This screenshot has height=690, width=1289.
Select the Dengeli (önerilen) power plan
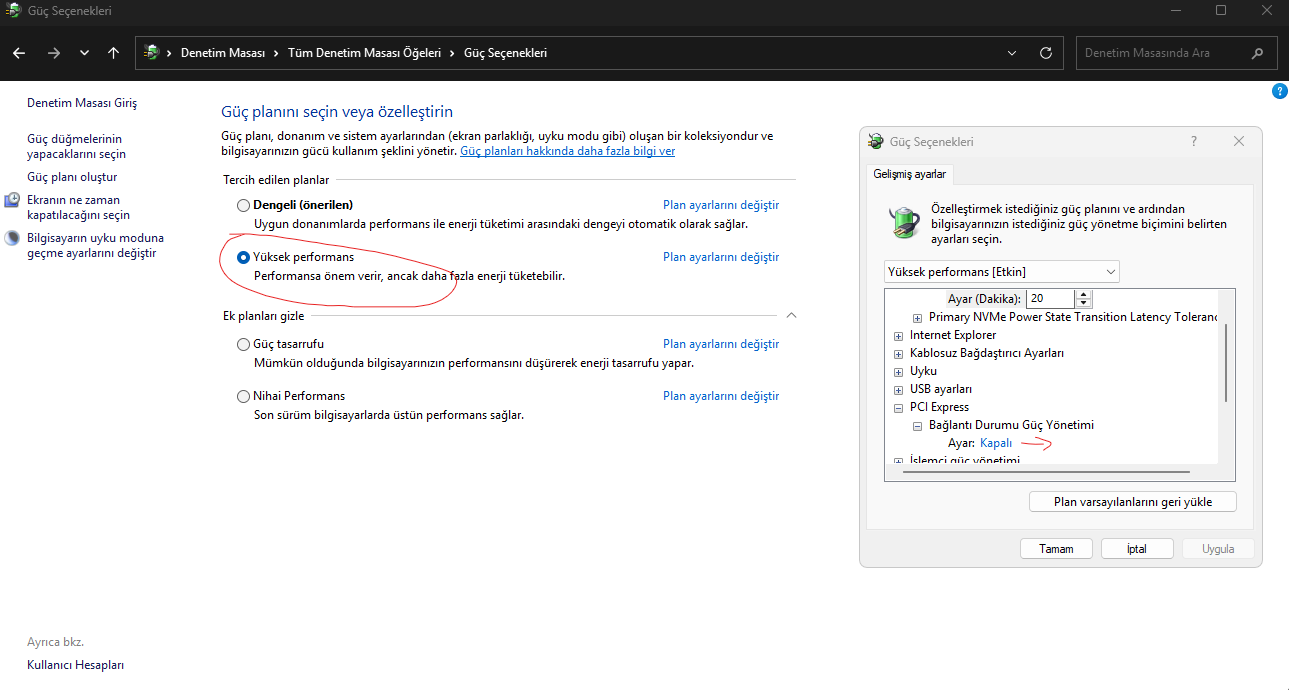(x=243, y=205)
